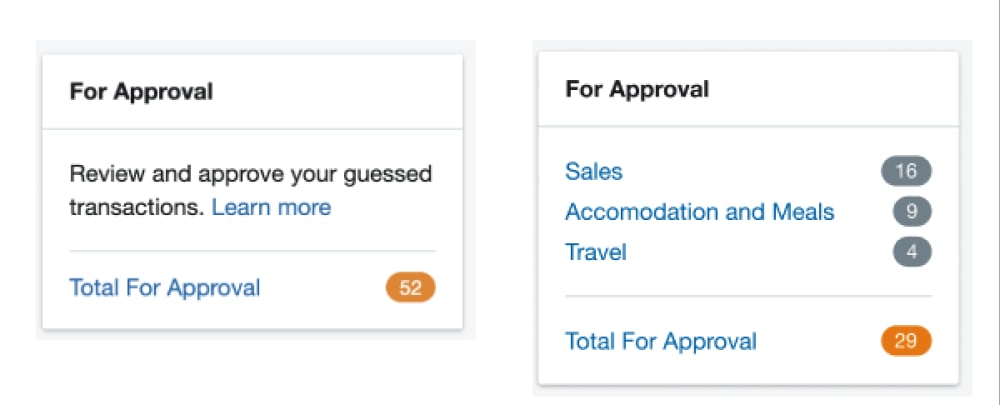Click blank area between the two cards
Image resolution: width=1000 pixels, height=405 pixels.
pyautogui.click(x=503, y=200)
